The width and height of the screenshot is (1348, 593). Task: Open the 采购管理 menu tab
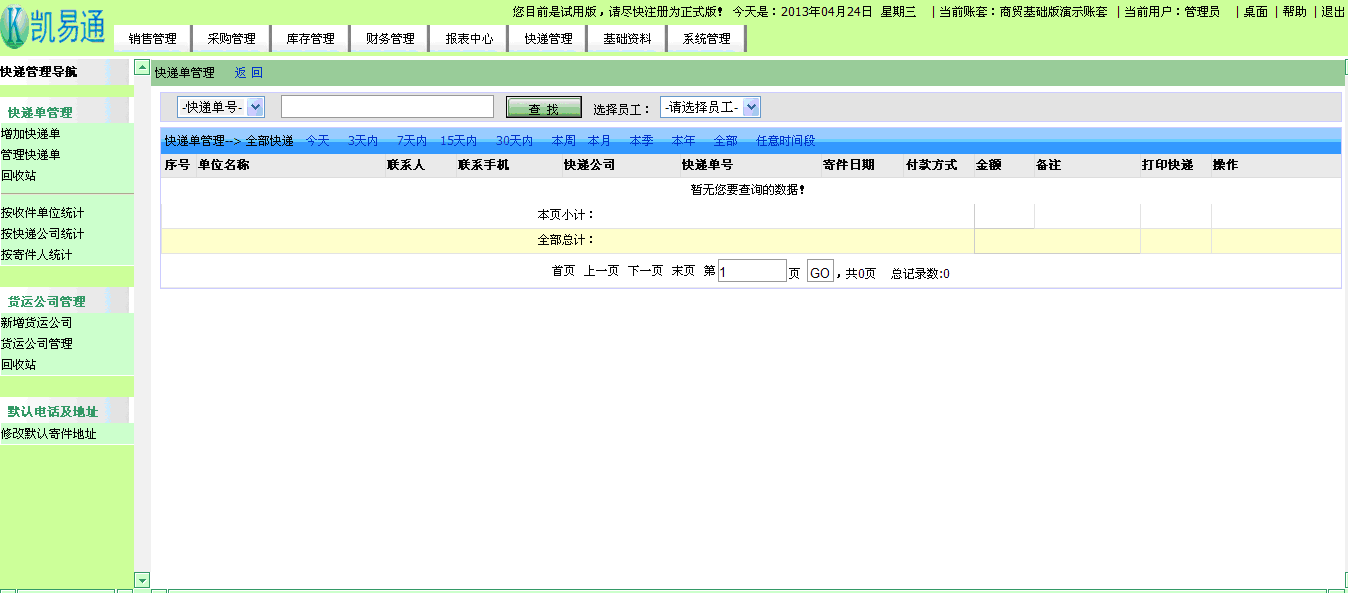[231, 39]
